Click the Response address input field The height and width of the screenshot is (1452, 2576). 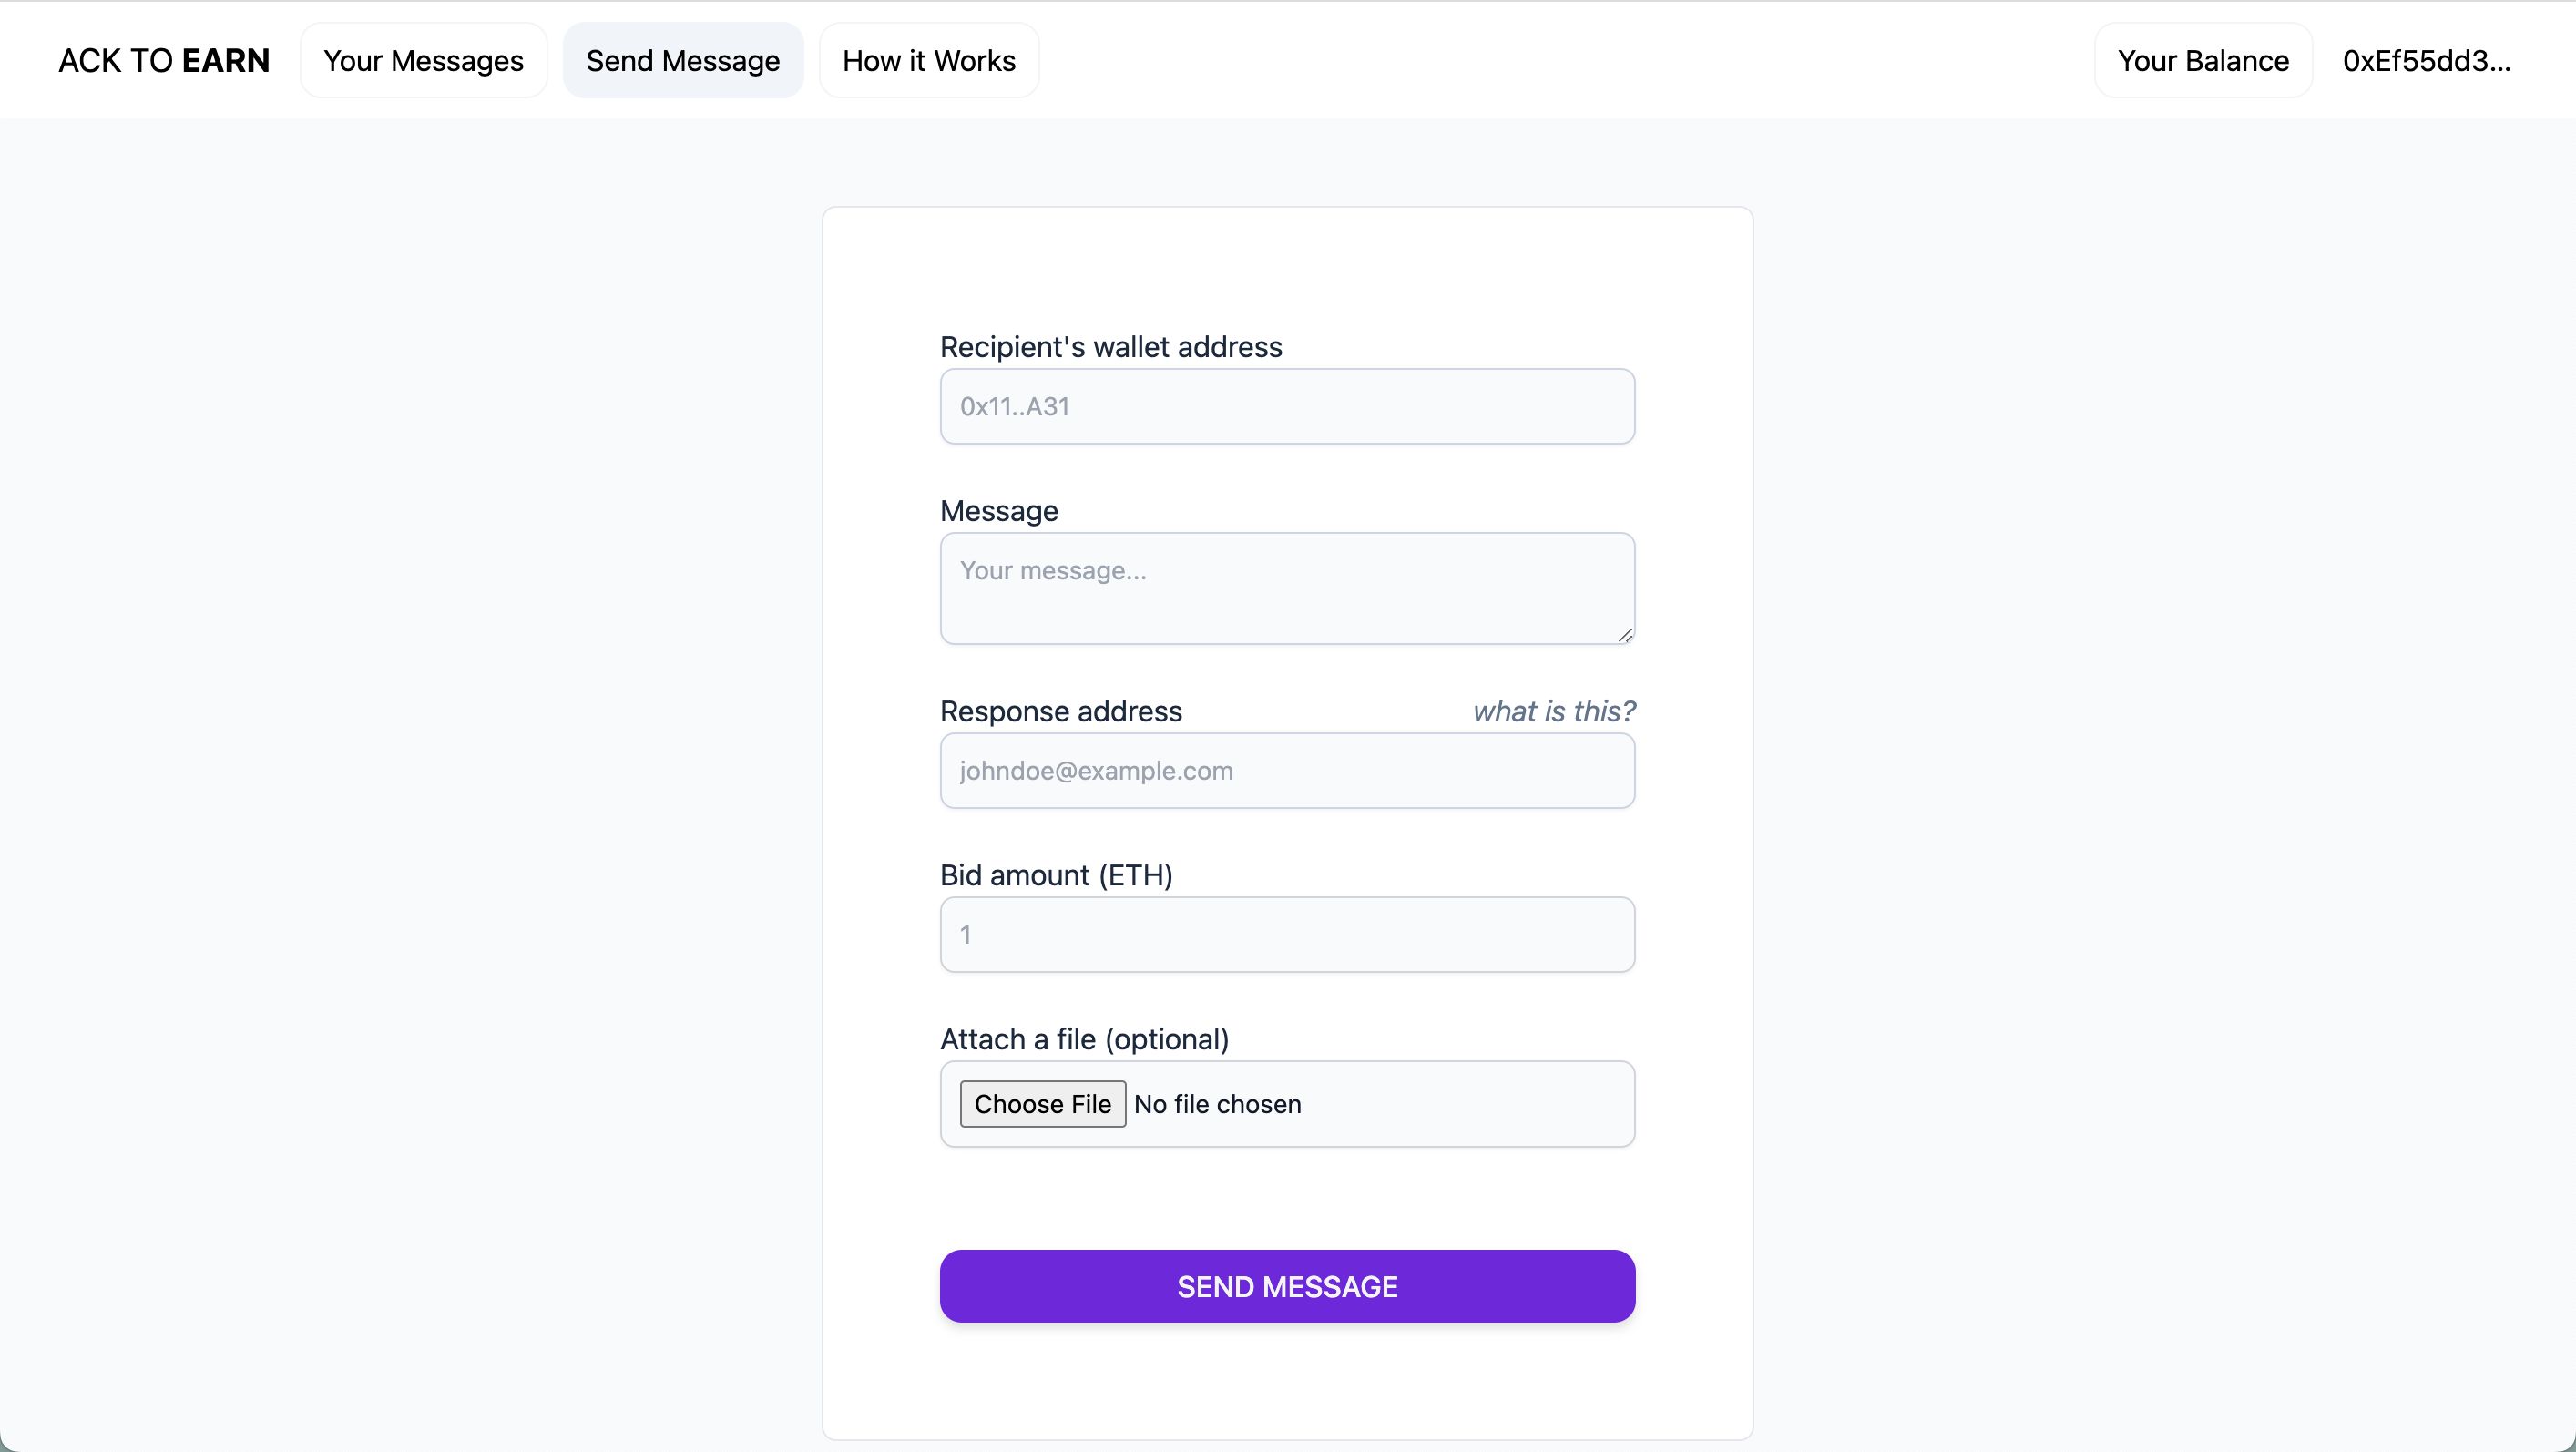1288,770
